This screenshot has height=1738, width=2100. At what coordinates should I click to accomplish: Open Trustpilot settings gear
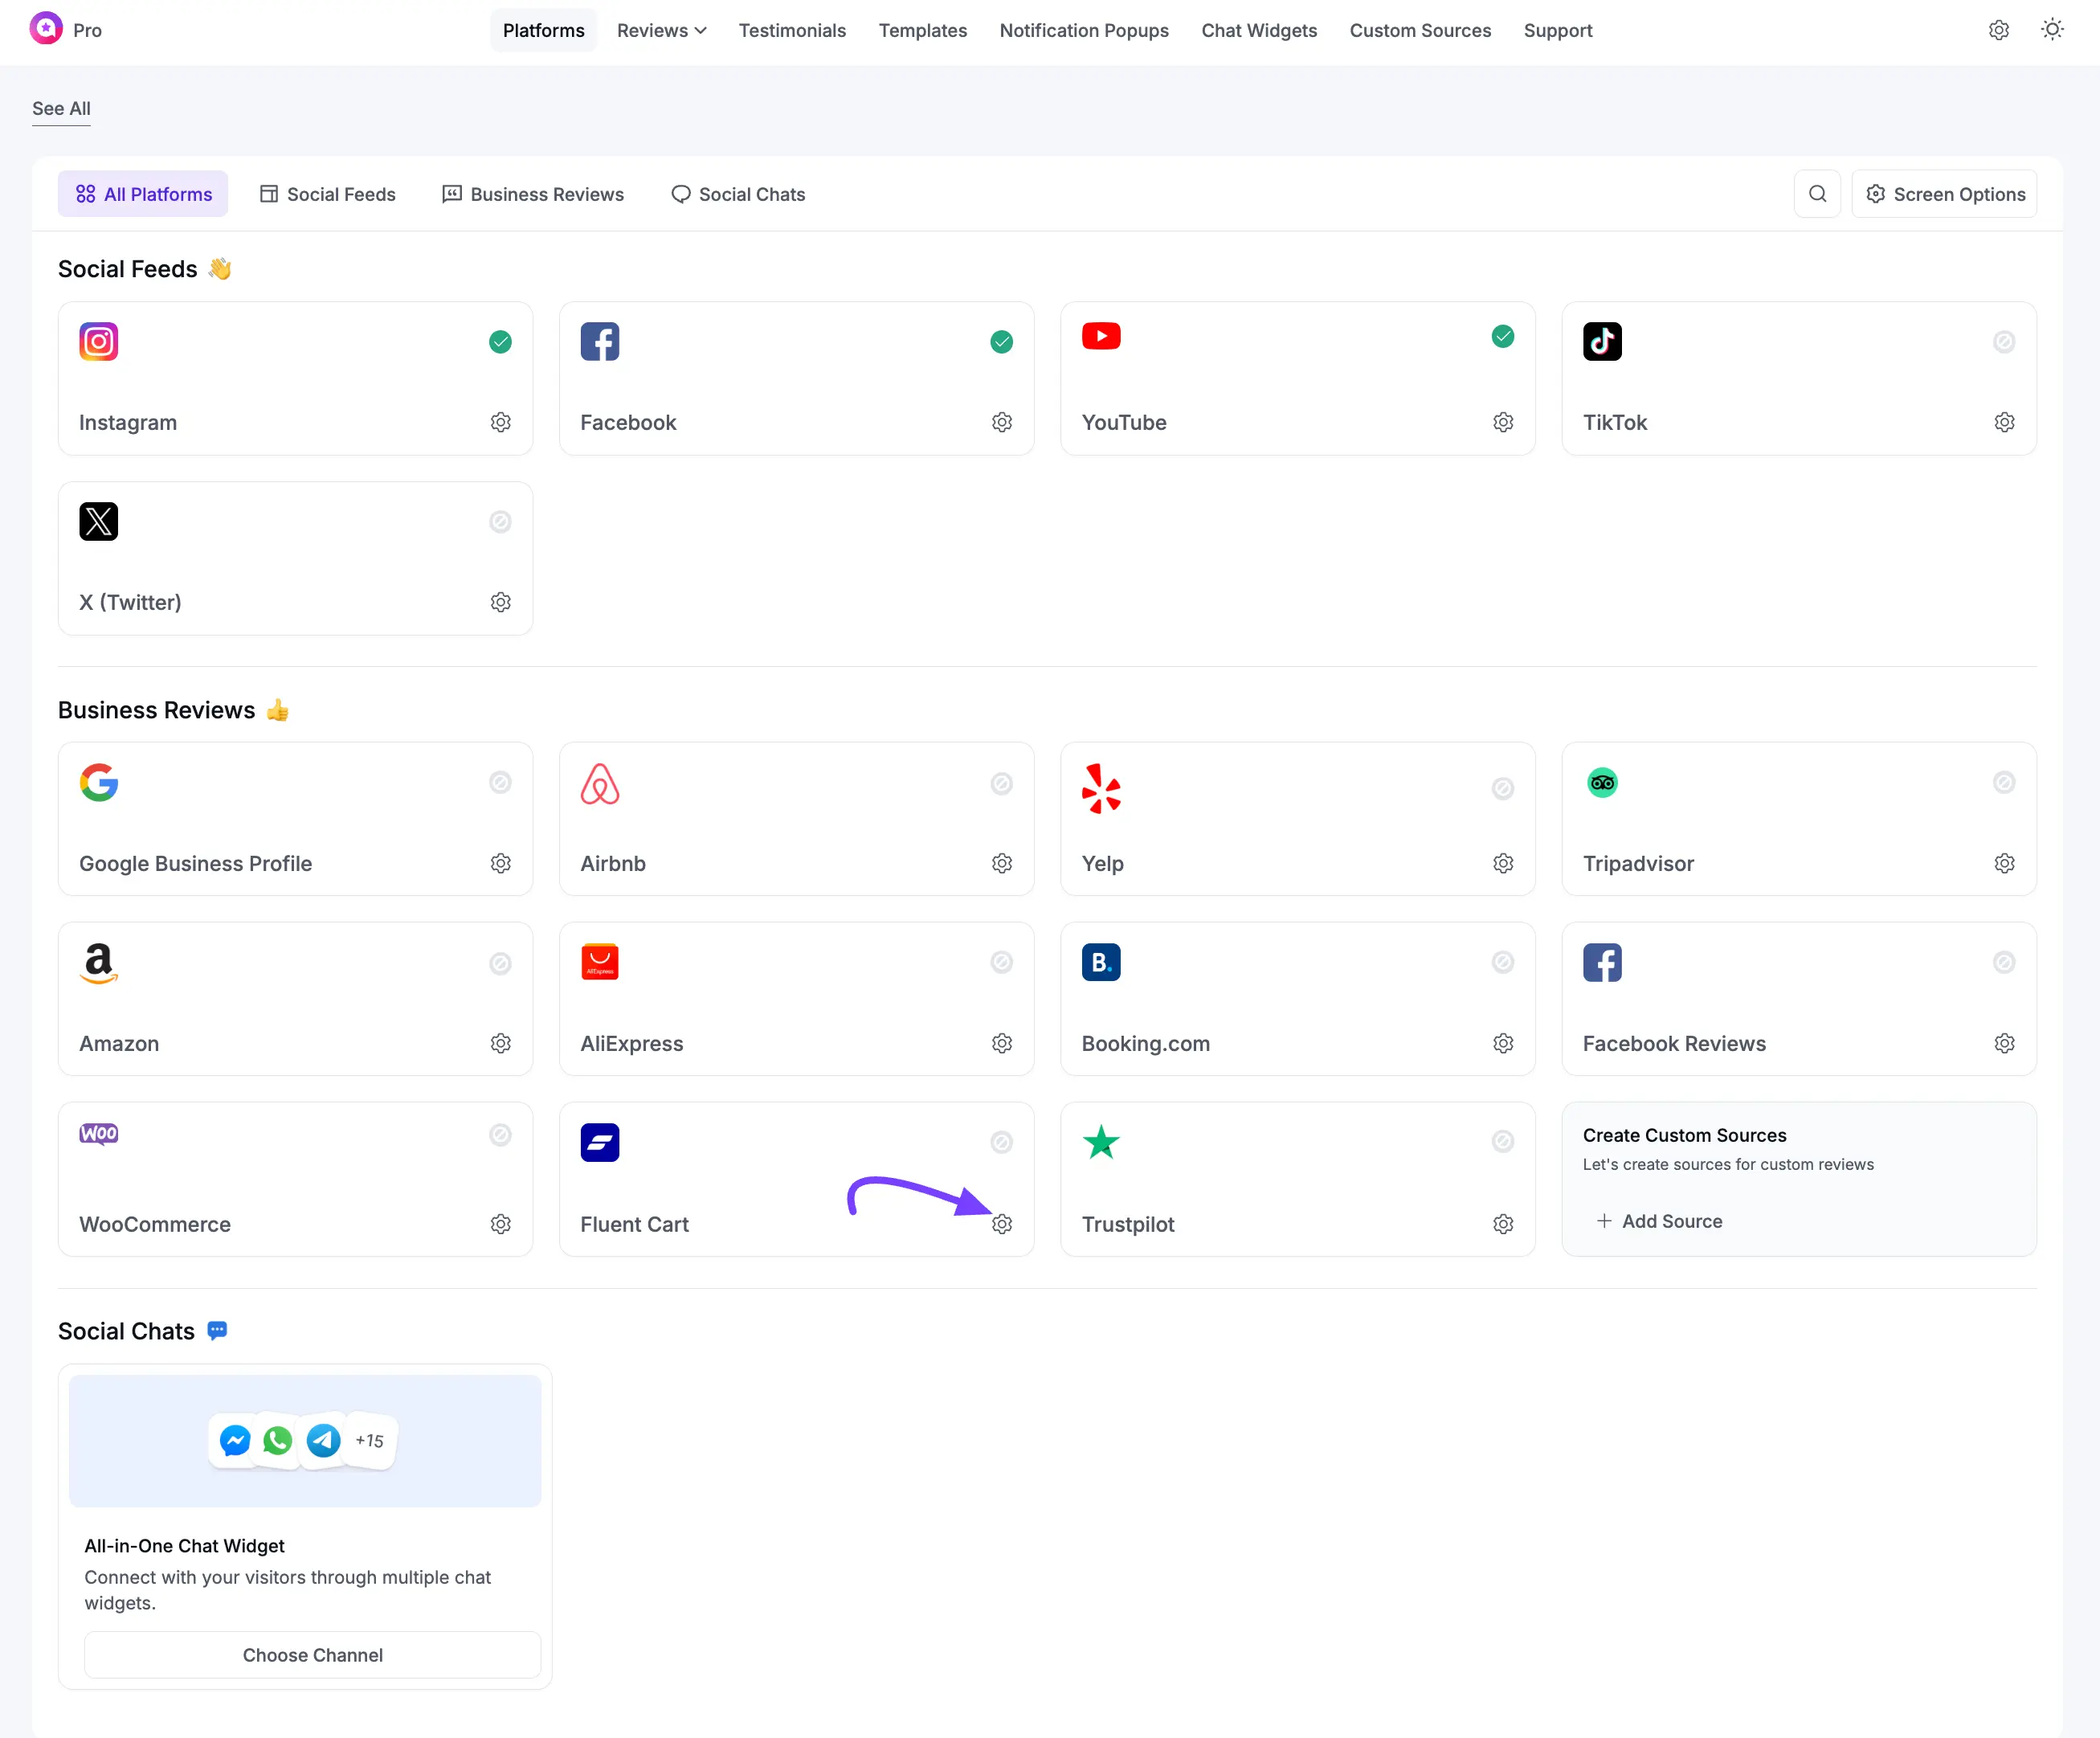(1503, 1224)
